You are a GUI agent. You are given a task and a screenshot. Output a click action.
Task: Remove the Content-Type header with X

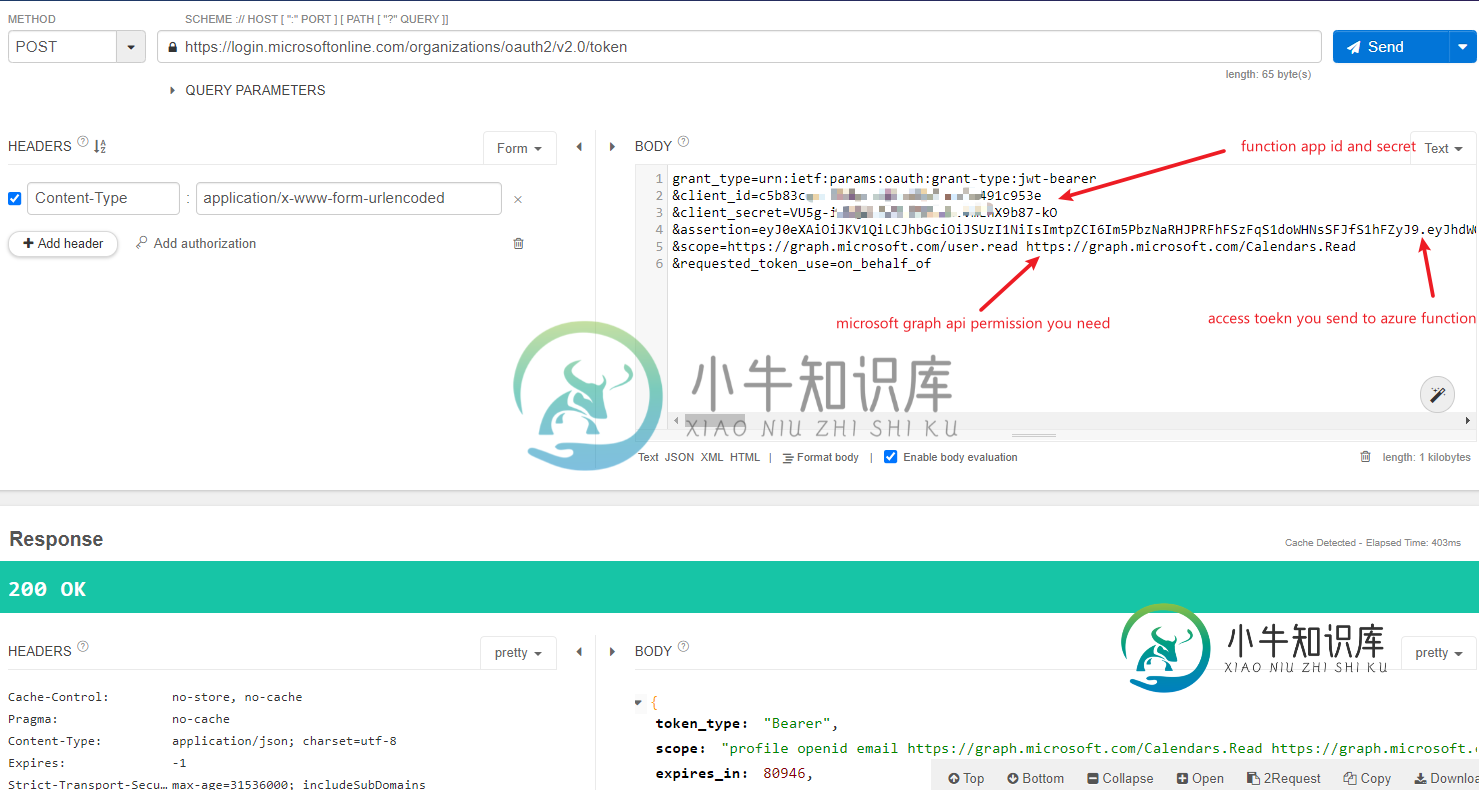pos(518,199)
